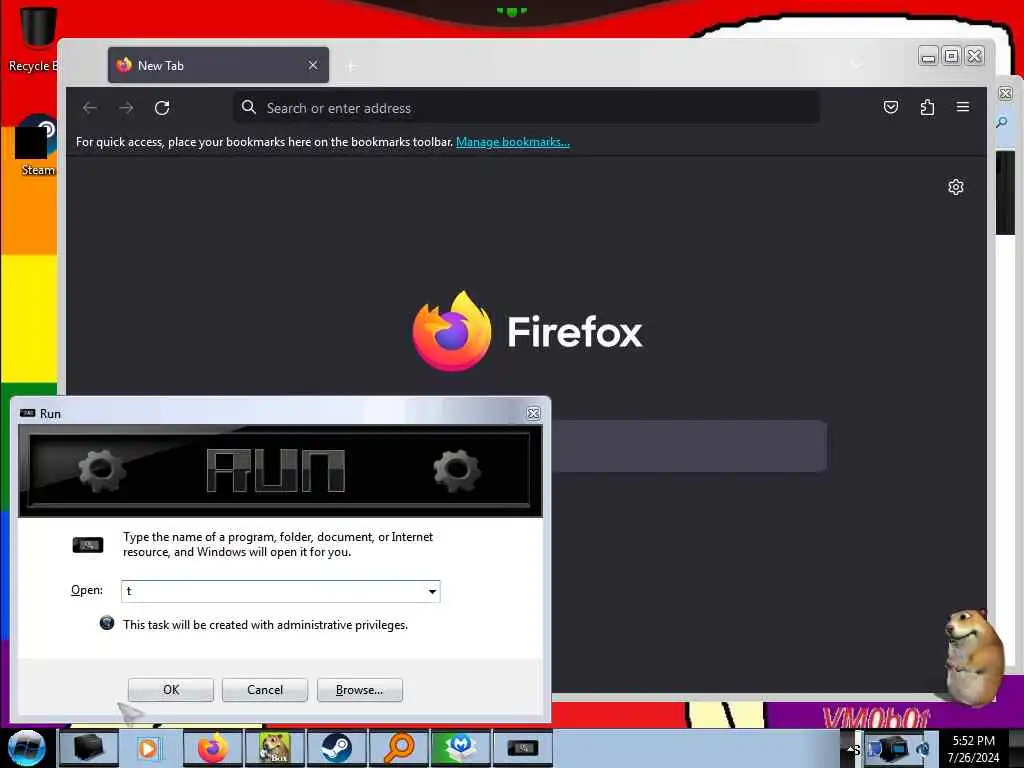Image resolution: width=1024 pixels, height=768 pixels.
Task: Cancel the Run dialog
Action: pos(265,690)
